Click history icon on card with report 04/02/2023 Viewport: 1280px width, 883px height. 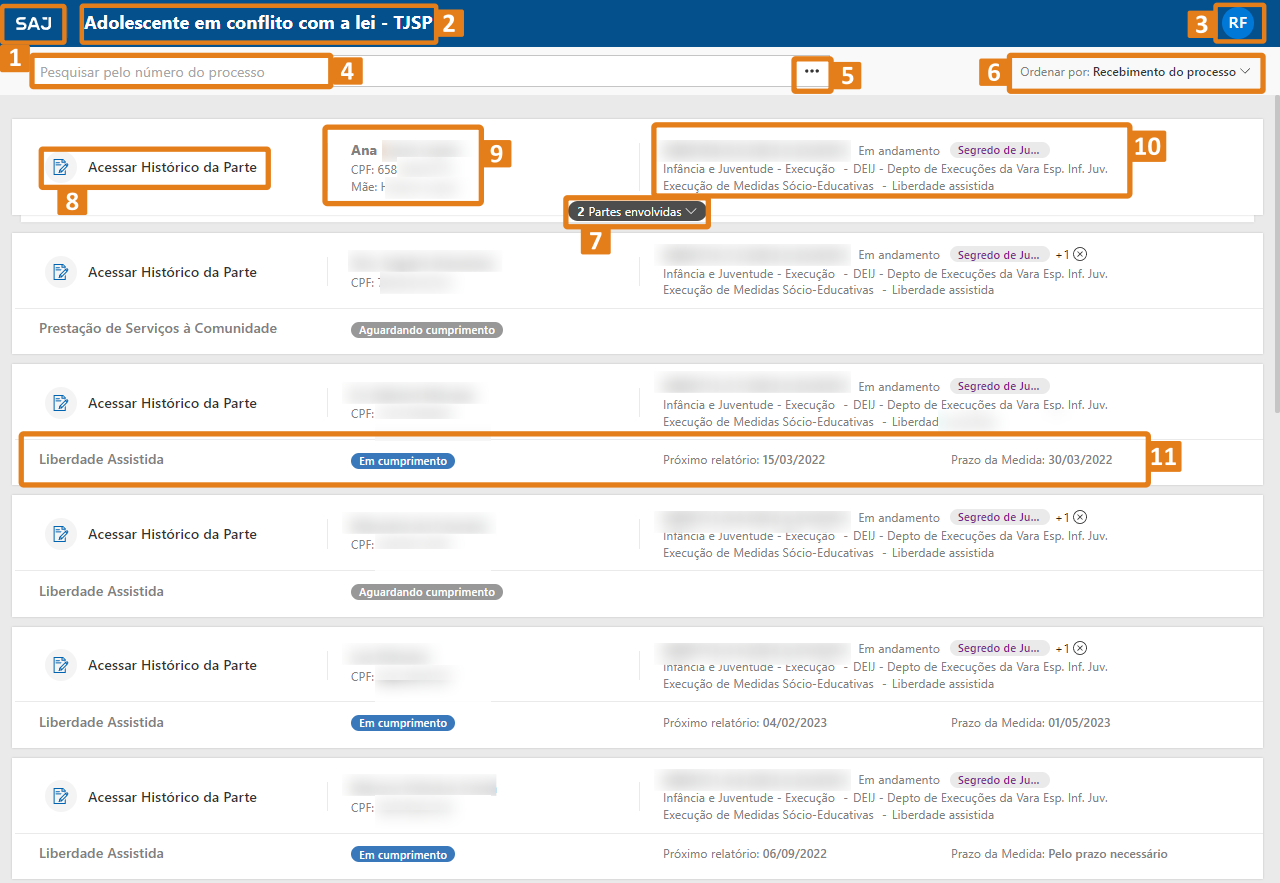click(x=61, y=665)
